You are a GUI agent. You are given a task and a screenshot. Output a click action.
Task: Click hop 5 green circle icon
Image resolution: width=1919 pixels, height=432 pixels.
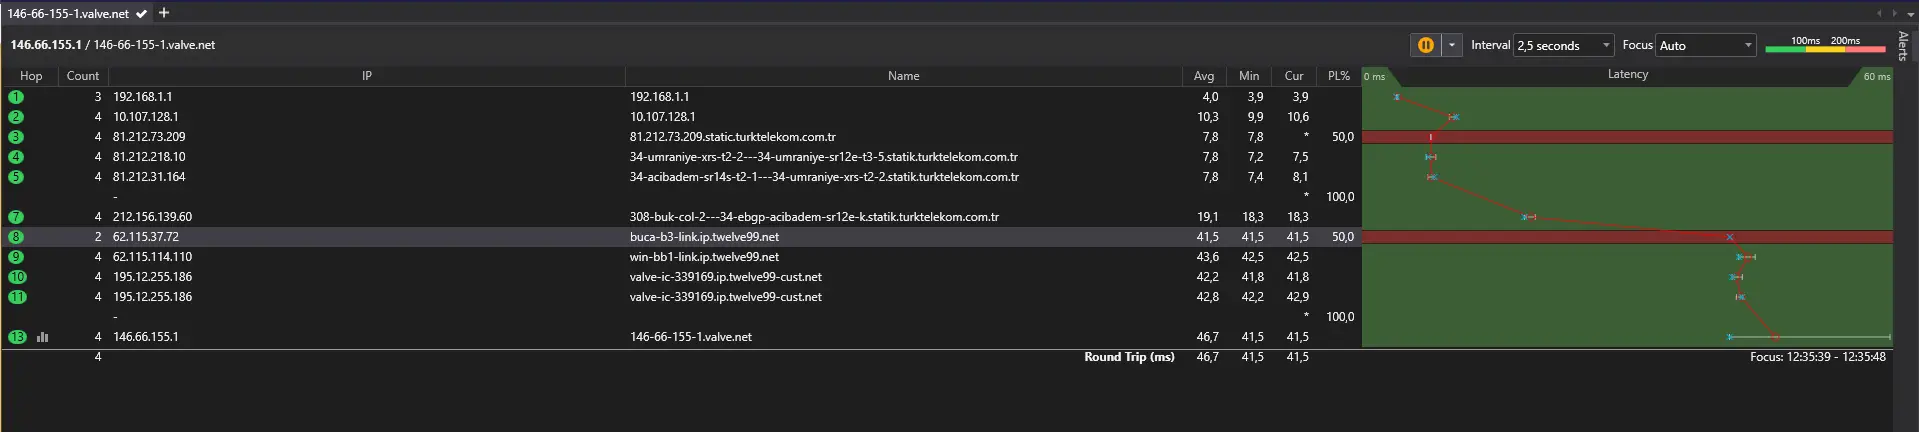coord(16,177)
